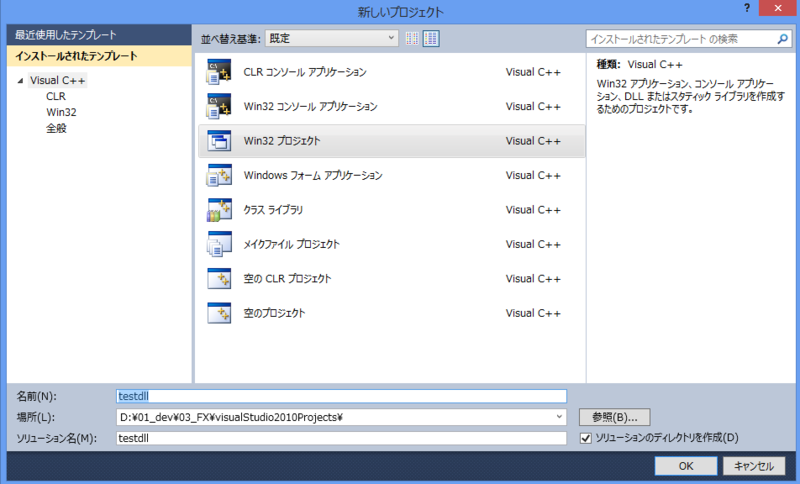
Task: Click the text 'Windows フォーム アプリケーション'
Action: pyautogui.click(x=313, y=175)
